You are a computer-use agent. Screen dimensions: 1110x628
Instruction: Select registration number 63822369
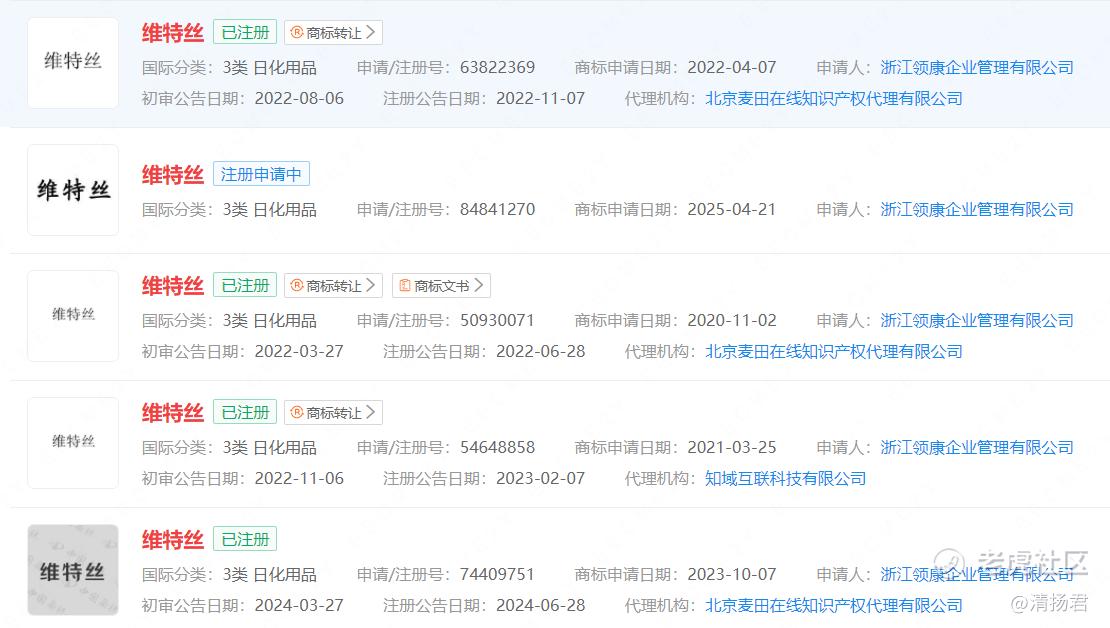[498, 68]
